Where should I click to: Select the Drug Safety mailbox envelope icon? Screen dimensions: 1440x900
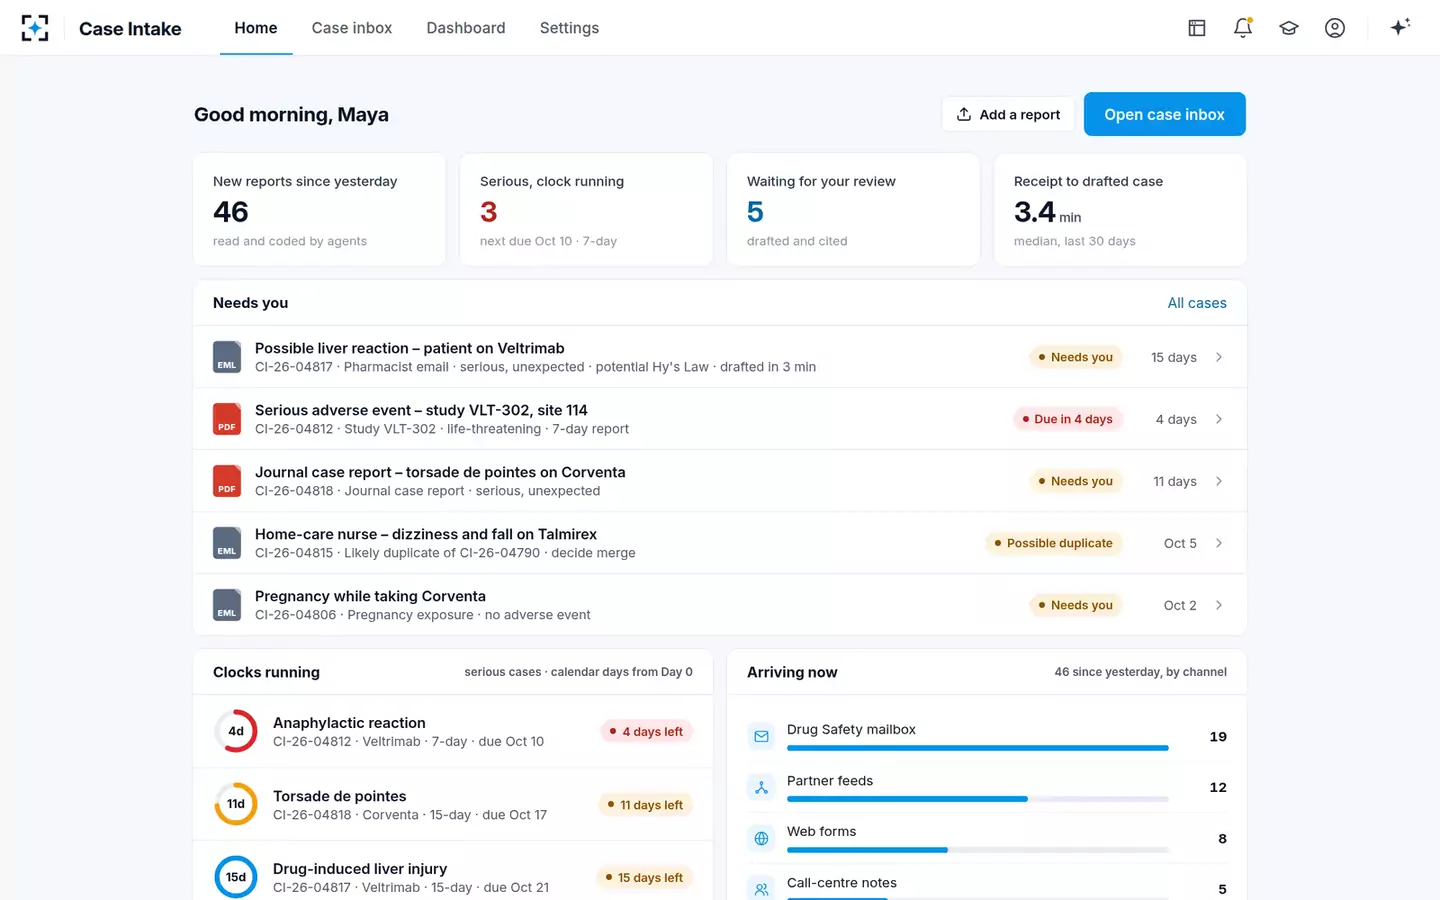(761, 737)
